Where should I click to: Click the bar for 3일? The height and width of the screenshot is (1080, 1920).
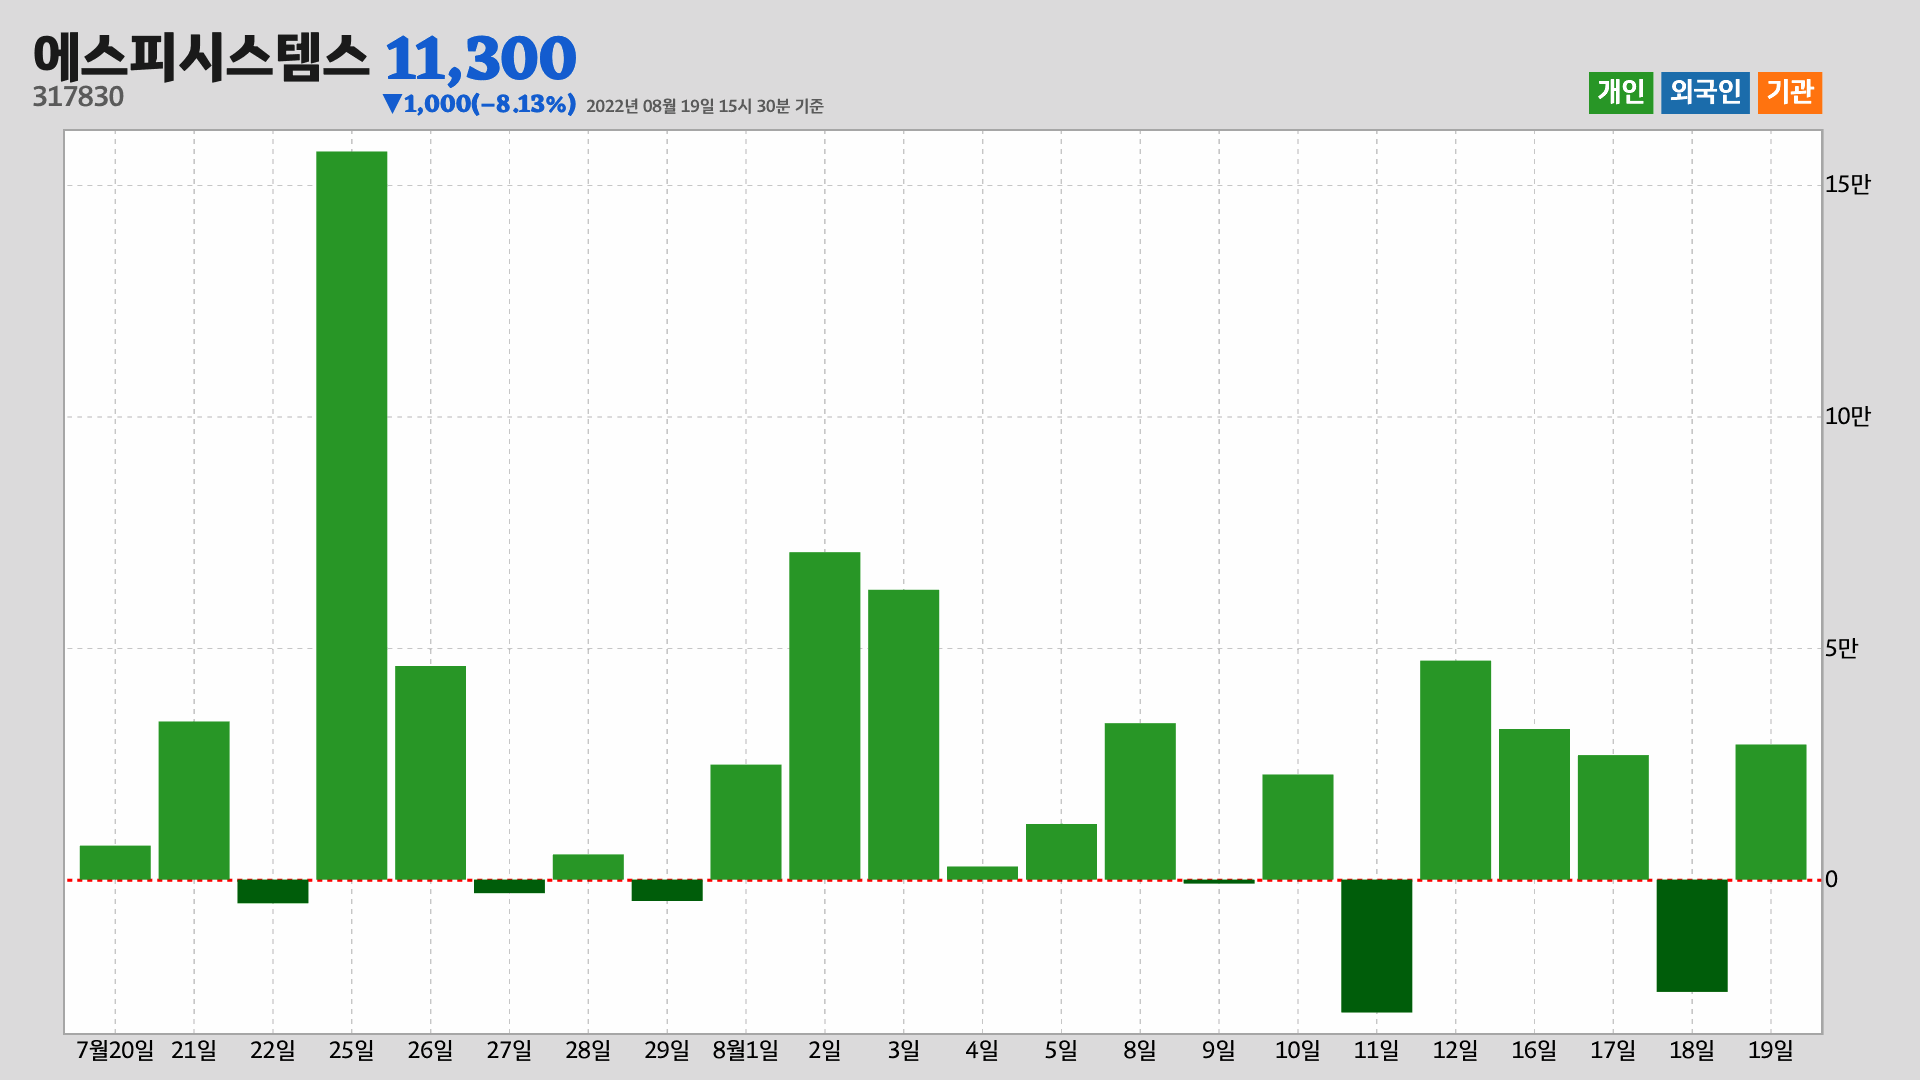click(x=904, y=735)
